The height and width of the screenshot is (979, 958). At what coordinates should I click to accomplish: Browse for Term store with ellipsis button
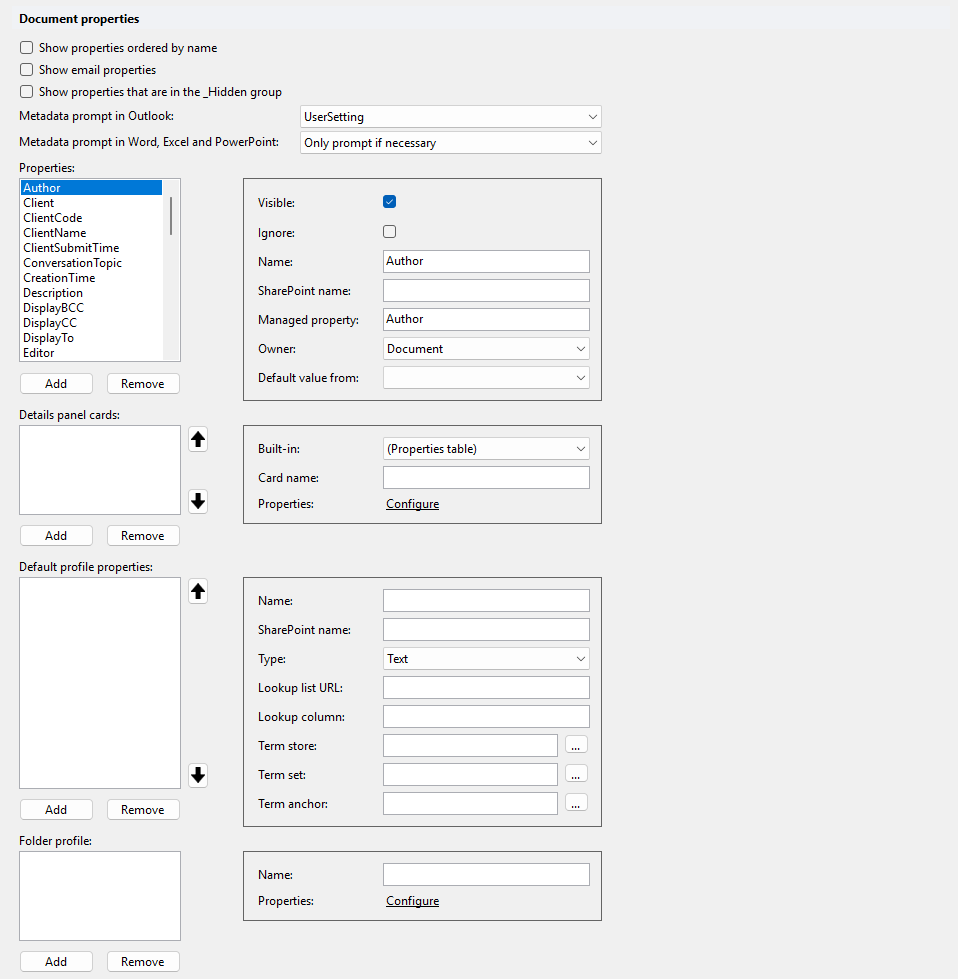pos(576,745)
